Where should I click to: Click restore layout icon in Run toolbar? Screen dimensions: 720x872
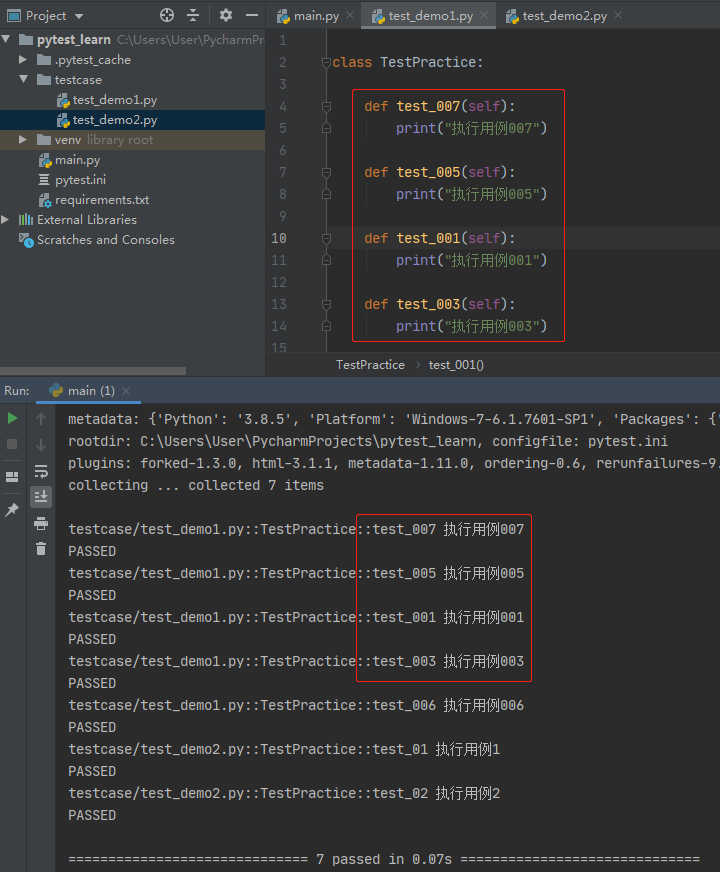coord(12,477)
